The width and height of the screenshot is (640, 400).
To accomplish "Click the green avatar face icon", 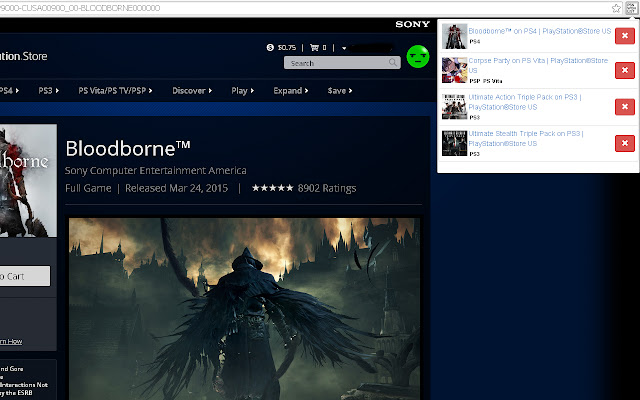I will tap(419, 58).
